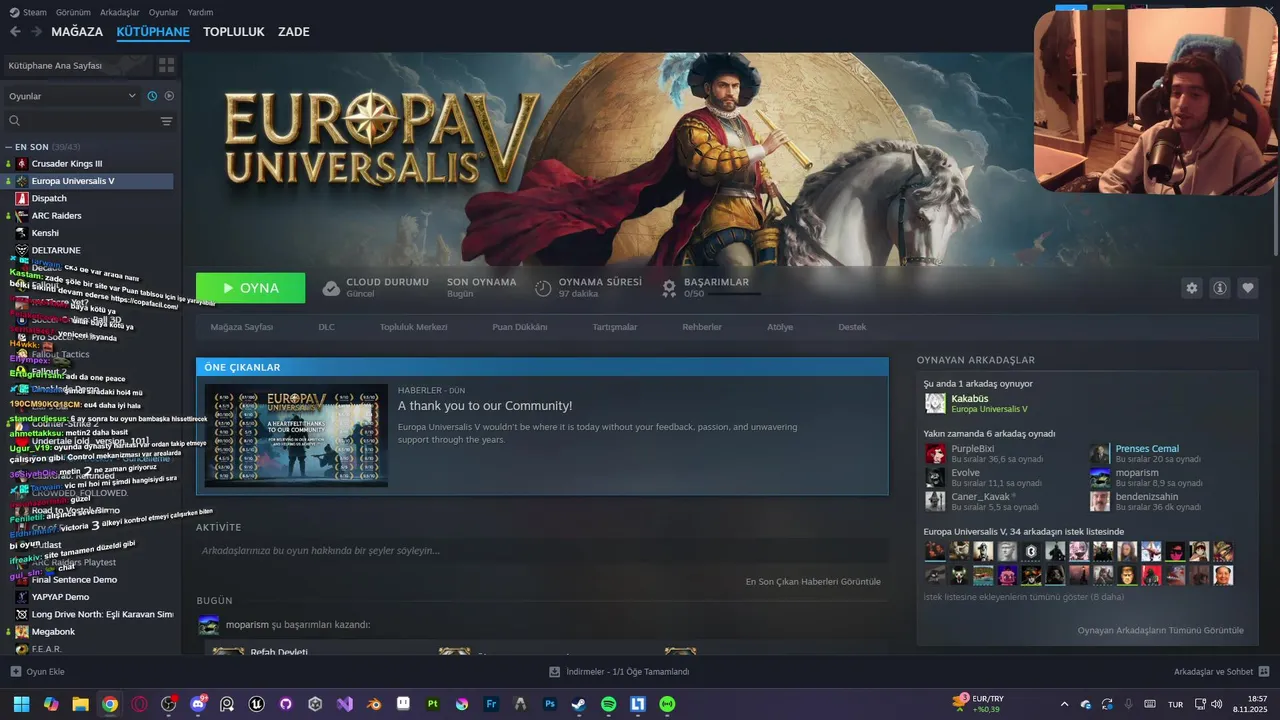Viewport: 1280px width, 720px height.
Task: Open the Mağaza Sayfası tab
Action: coord(242,327)
